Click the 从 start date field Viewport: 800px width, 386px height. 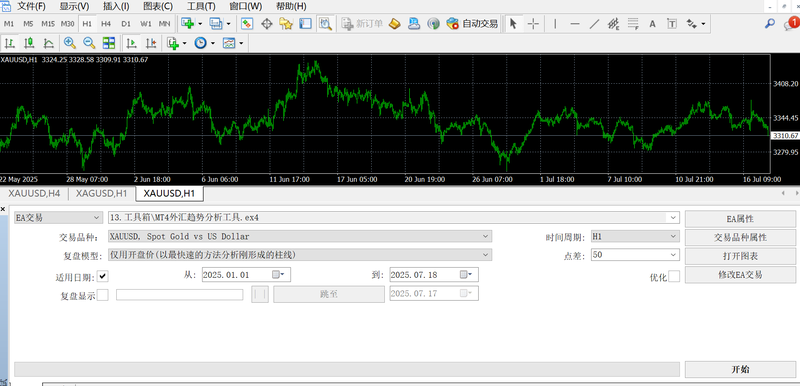pos(246,274)
